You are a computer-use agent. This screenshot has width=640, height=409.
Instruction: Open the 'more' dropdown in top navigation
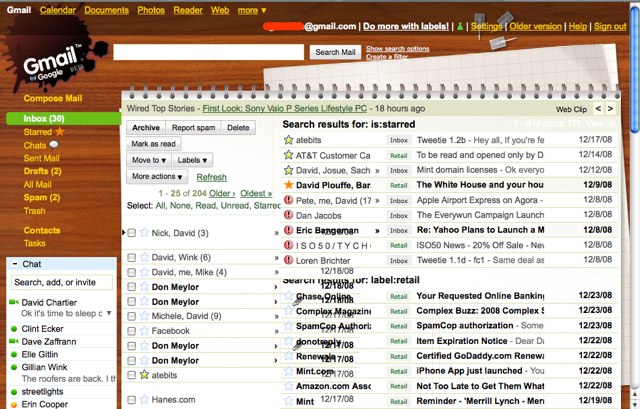pyautogui.click(x=252, y=10)
